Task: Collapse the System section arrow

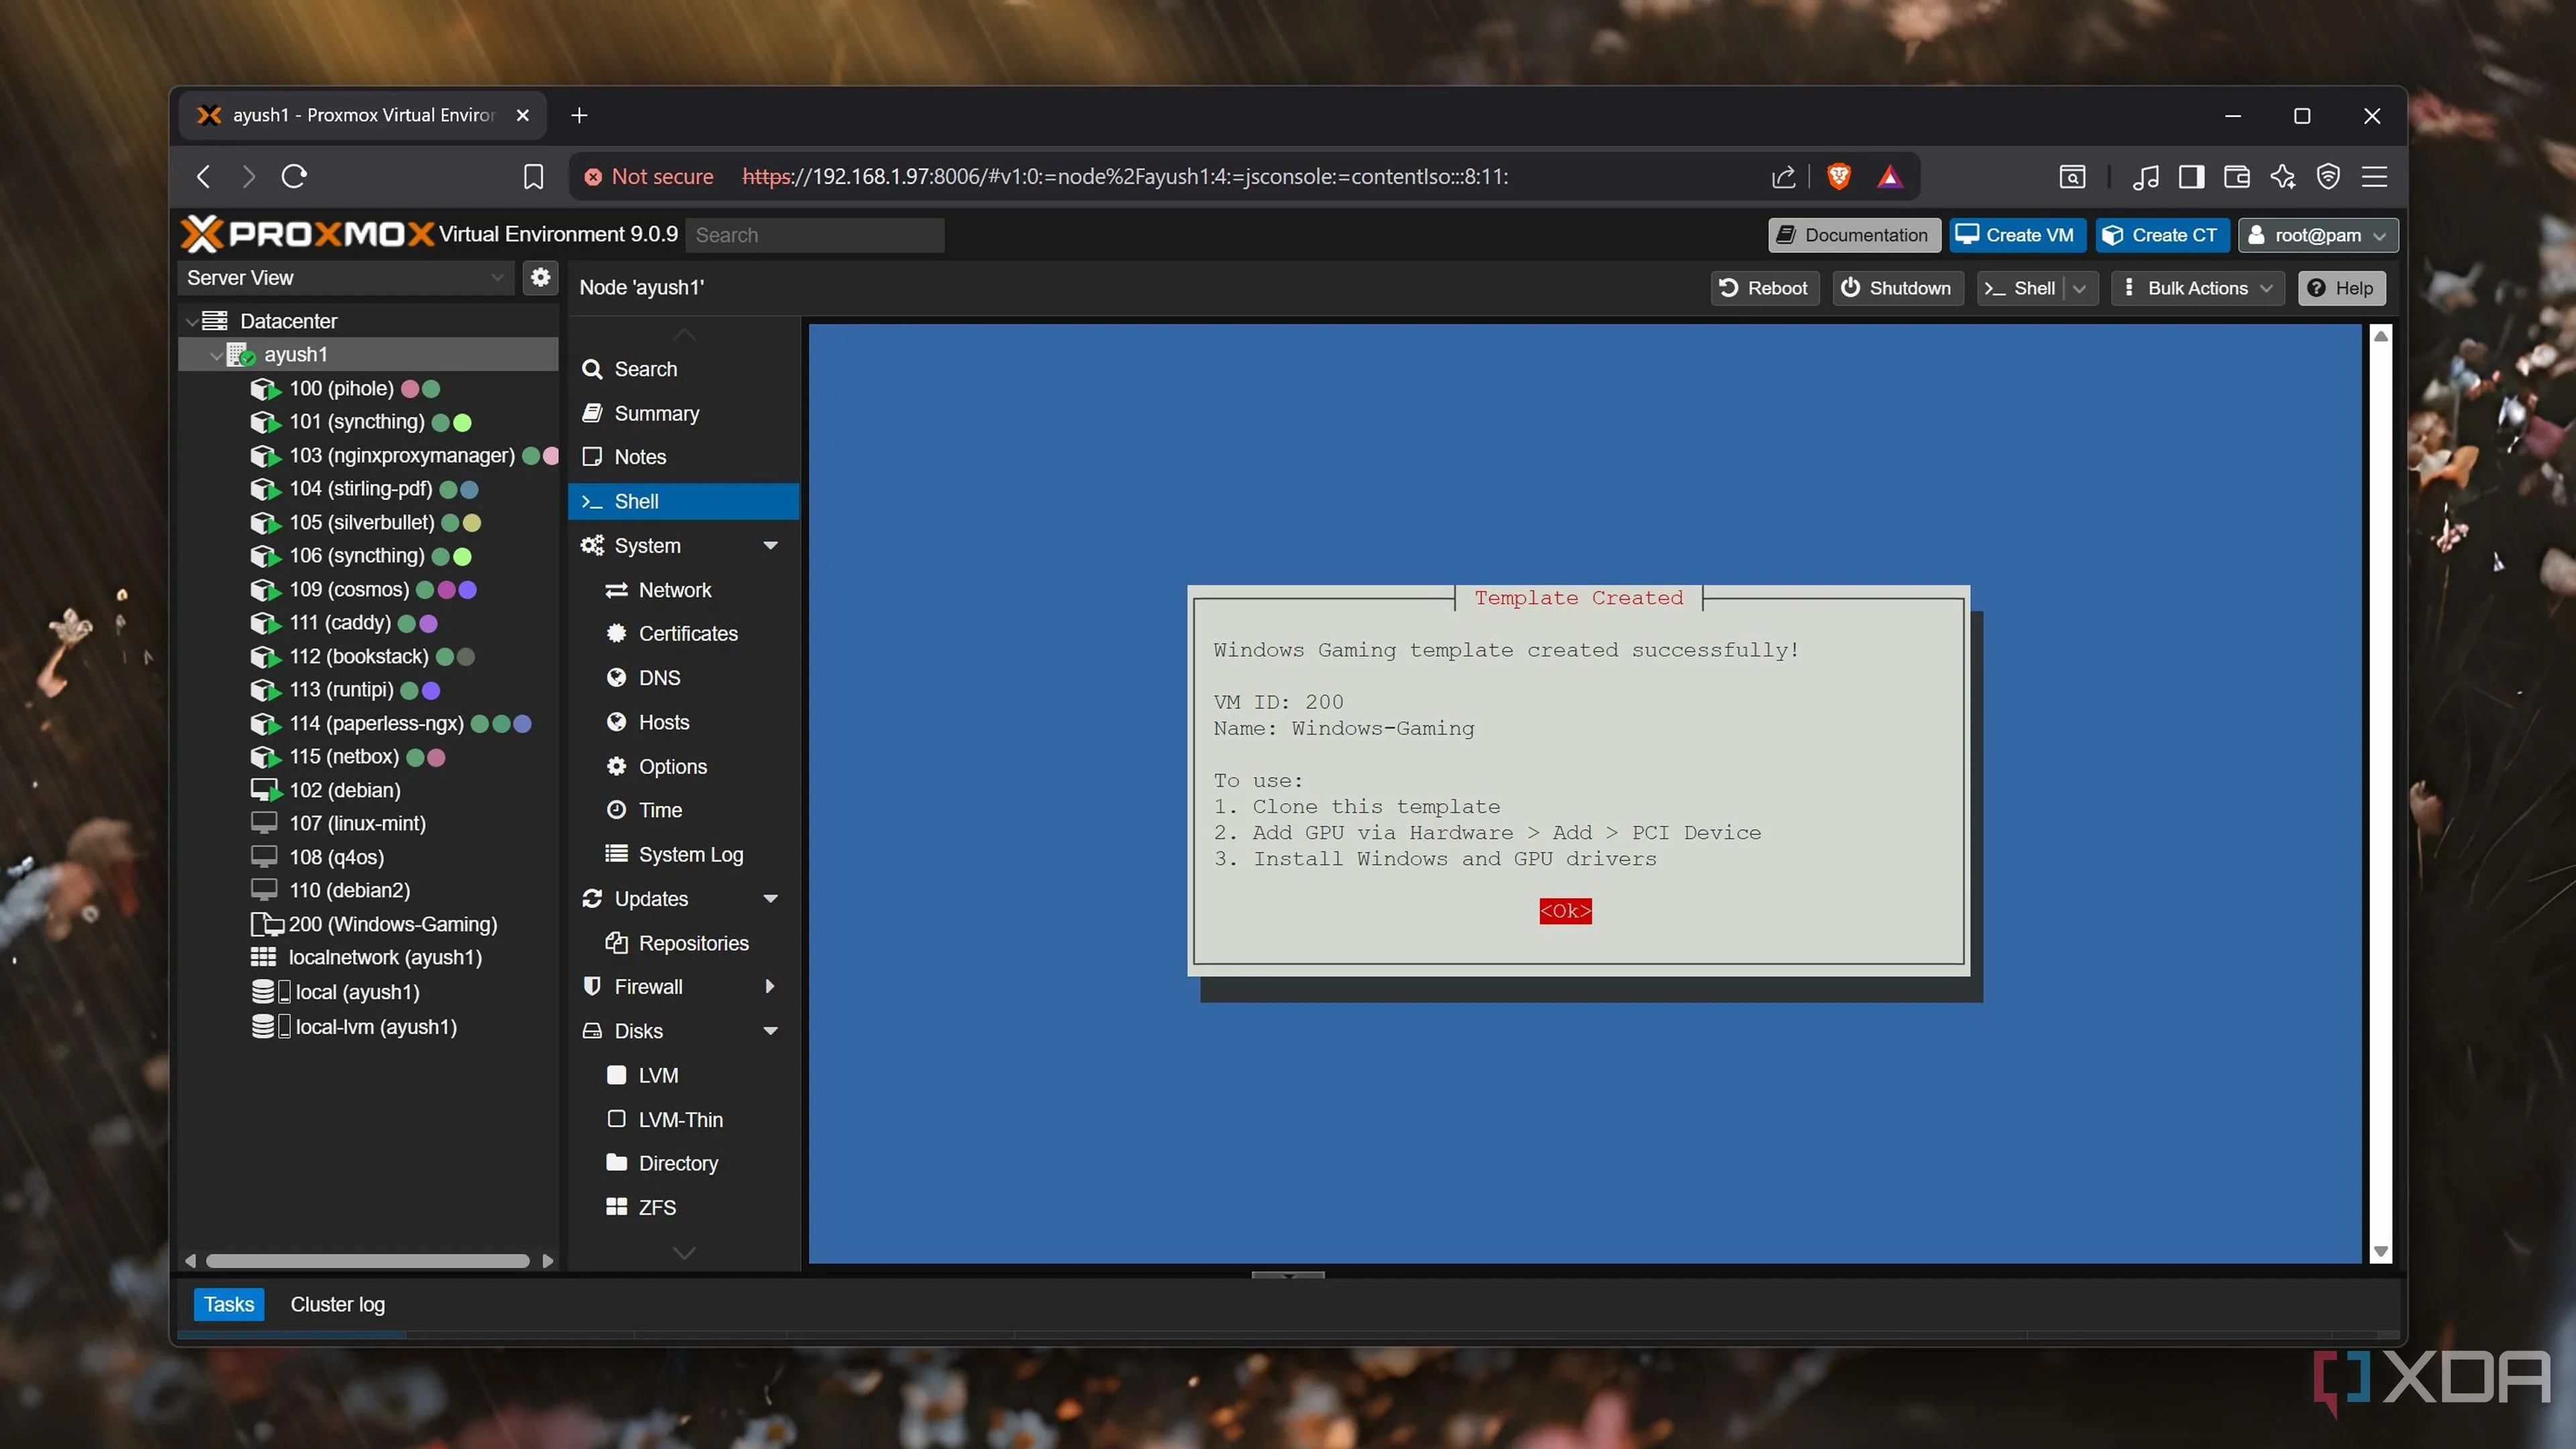Action: pyautogui.click(x=770, y=546)
